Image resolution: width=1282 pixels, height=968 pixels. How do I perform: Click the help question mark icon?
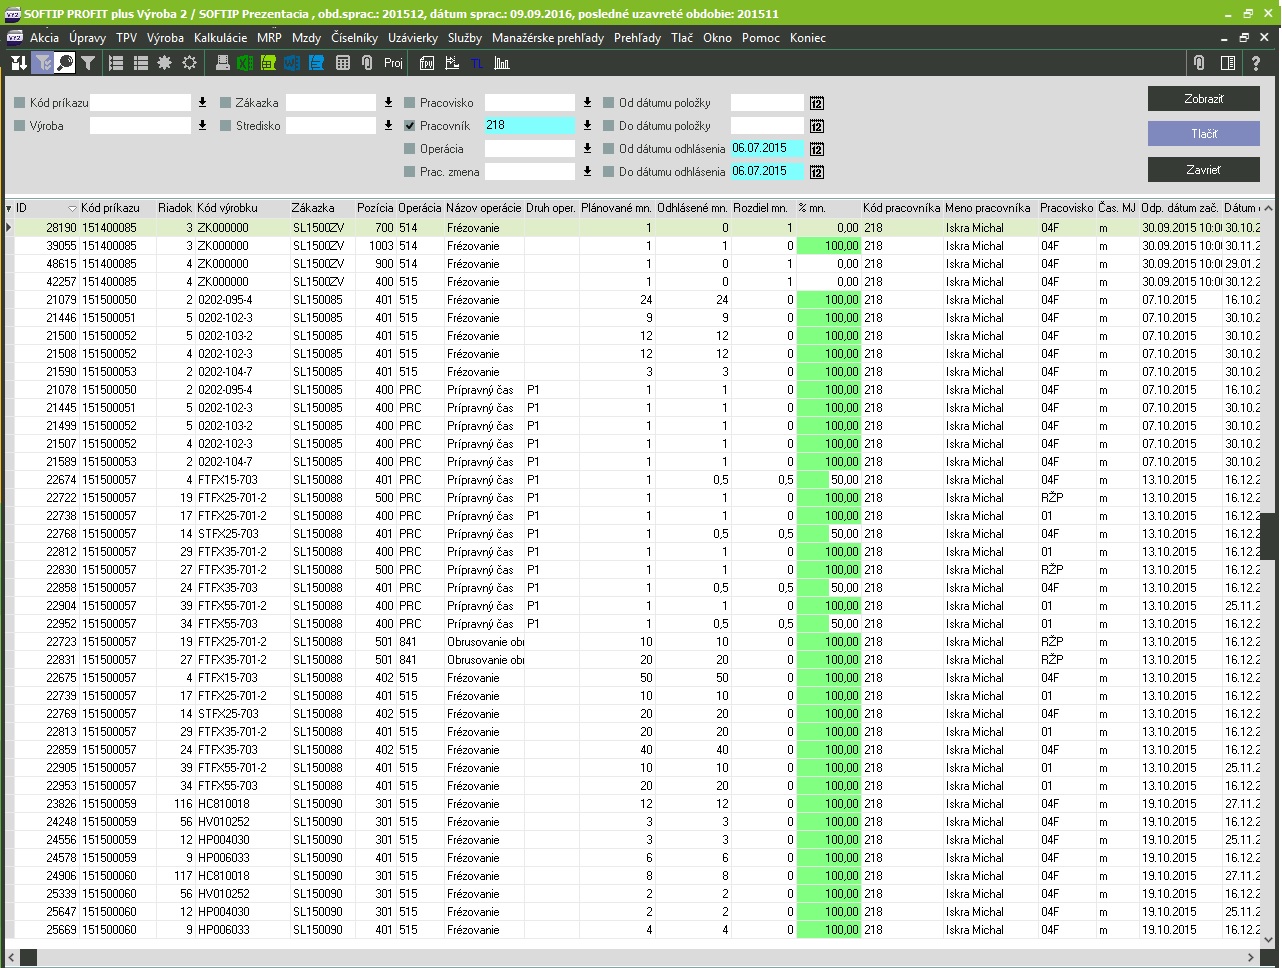tap(1256, 63)
